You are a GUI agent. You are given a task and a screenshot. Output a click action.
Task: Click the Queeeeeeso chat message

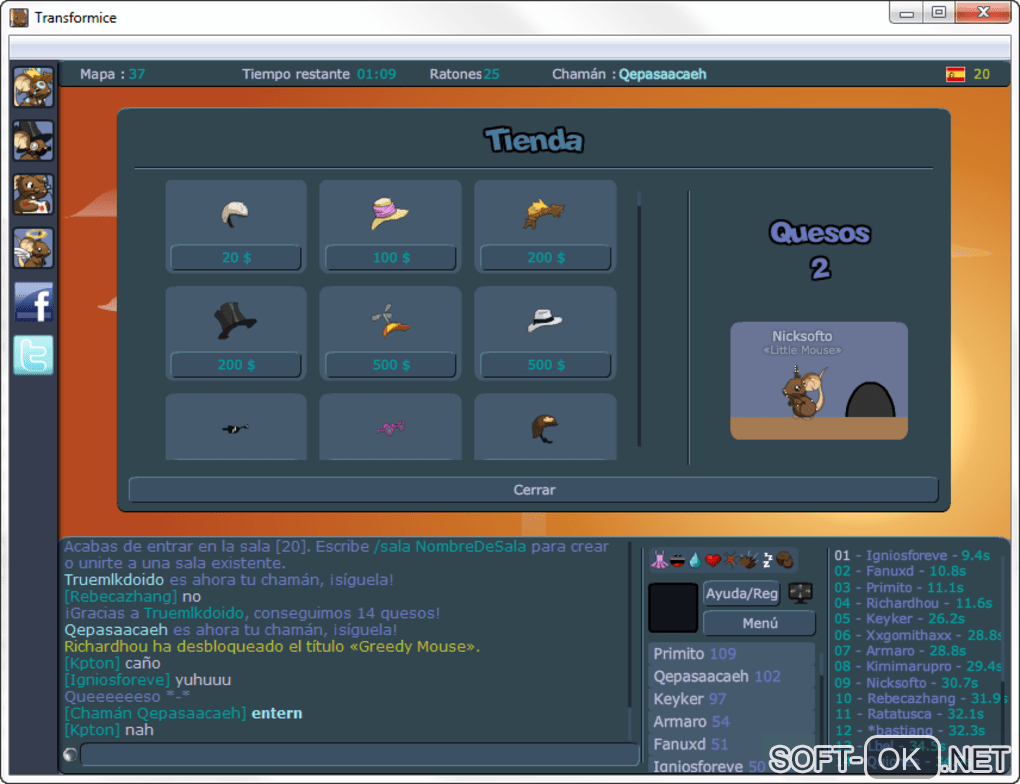(x=126, y=697)
